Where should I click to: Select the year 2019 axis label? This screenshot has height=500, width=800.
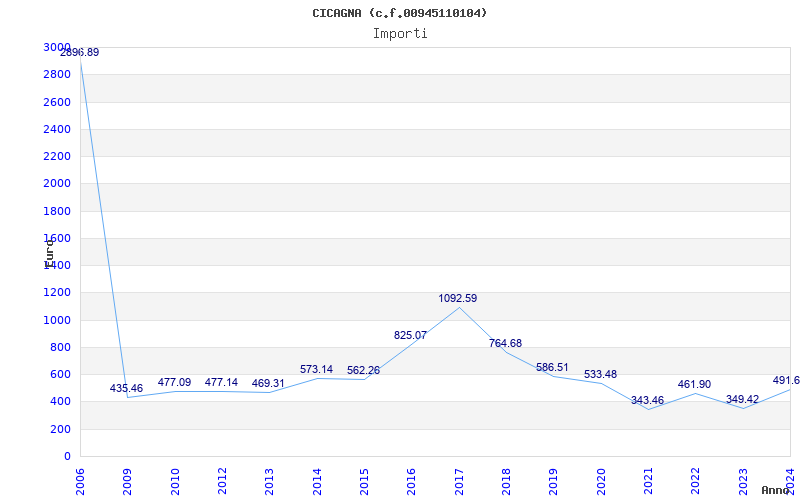(x=554, y=482)
